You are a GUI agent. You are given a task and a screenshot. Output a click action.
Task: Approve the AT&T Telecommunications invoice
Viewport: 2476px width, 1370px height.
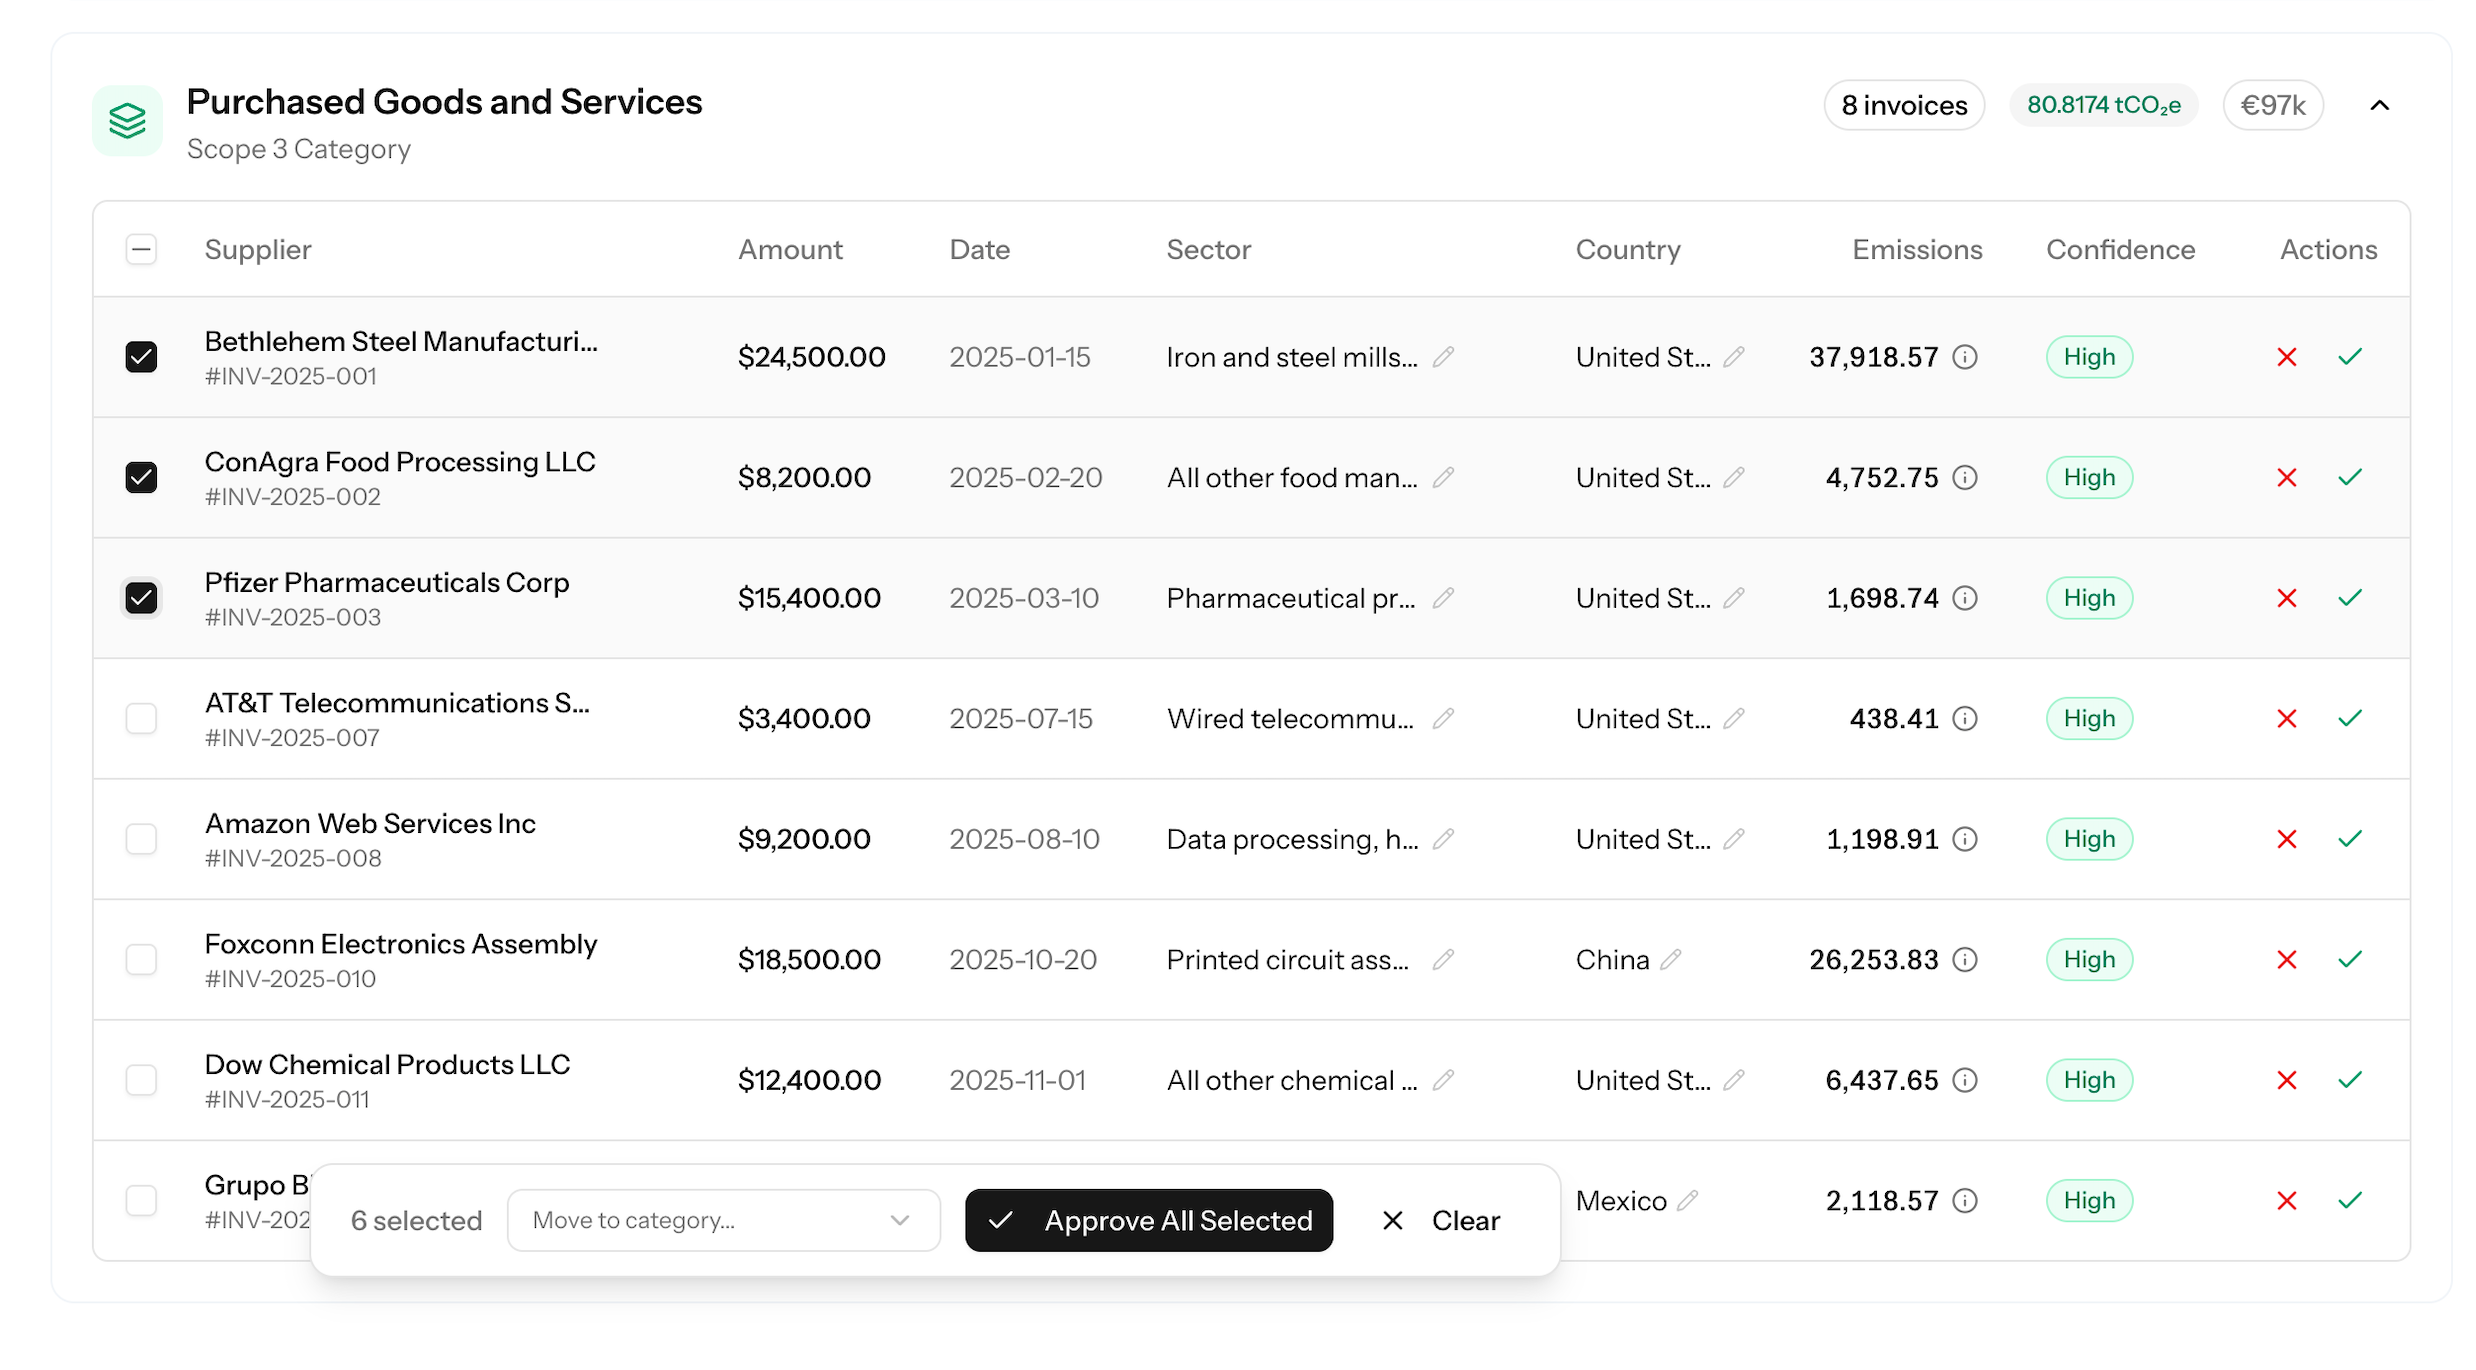pos(2350,718)
